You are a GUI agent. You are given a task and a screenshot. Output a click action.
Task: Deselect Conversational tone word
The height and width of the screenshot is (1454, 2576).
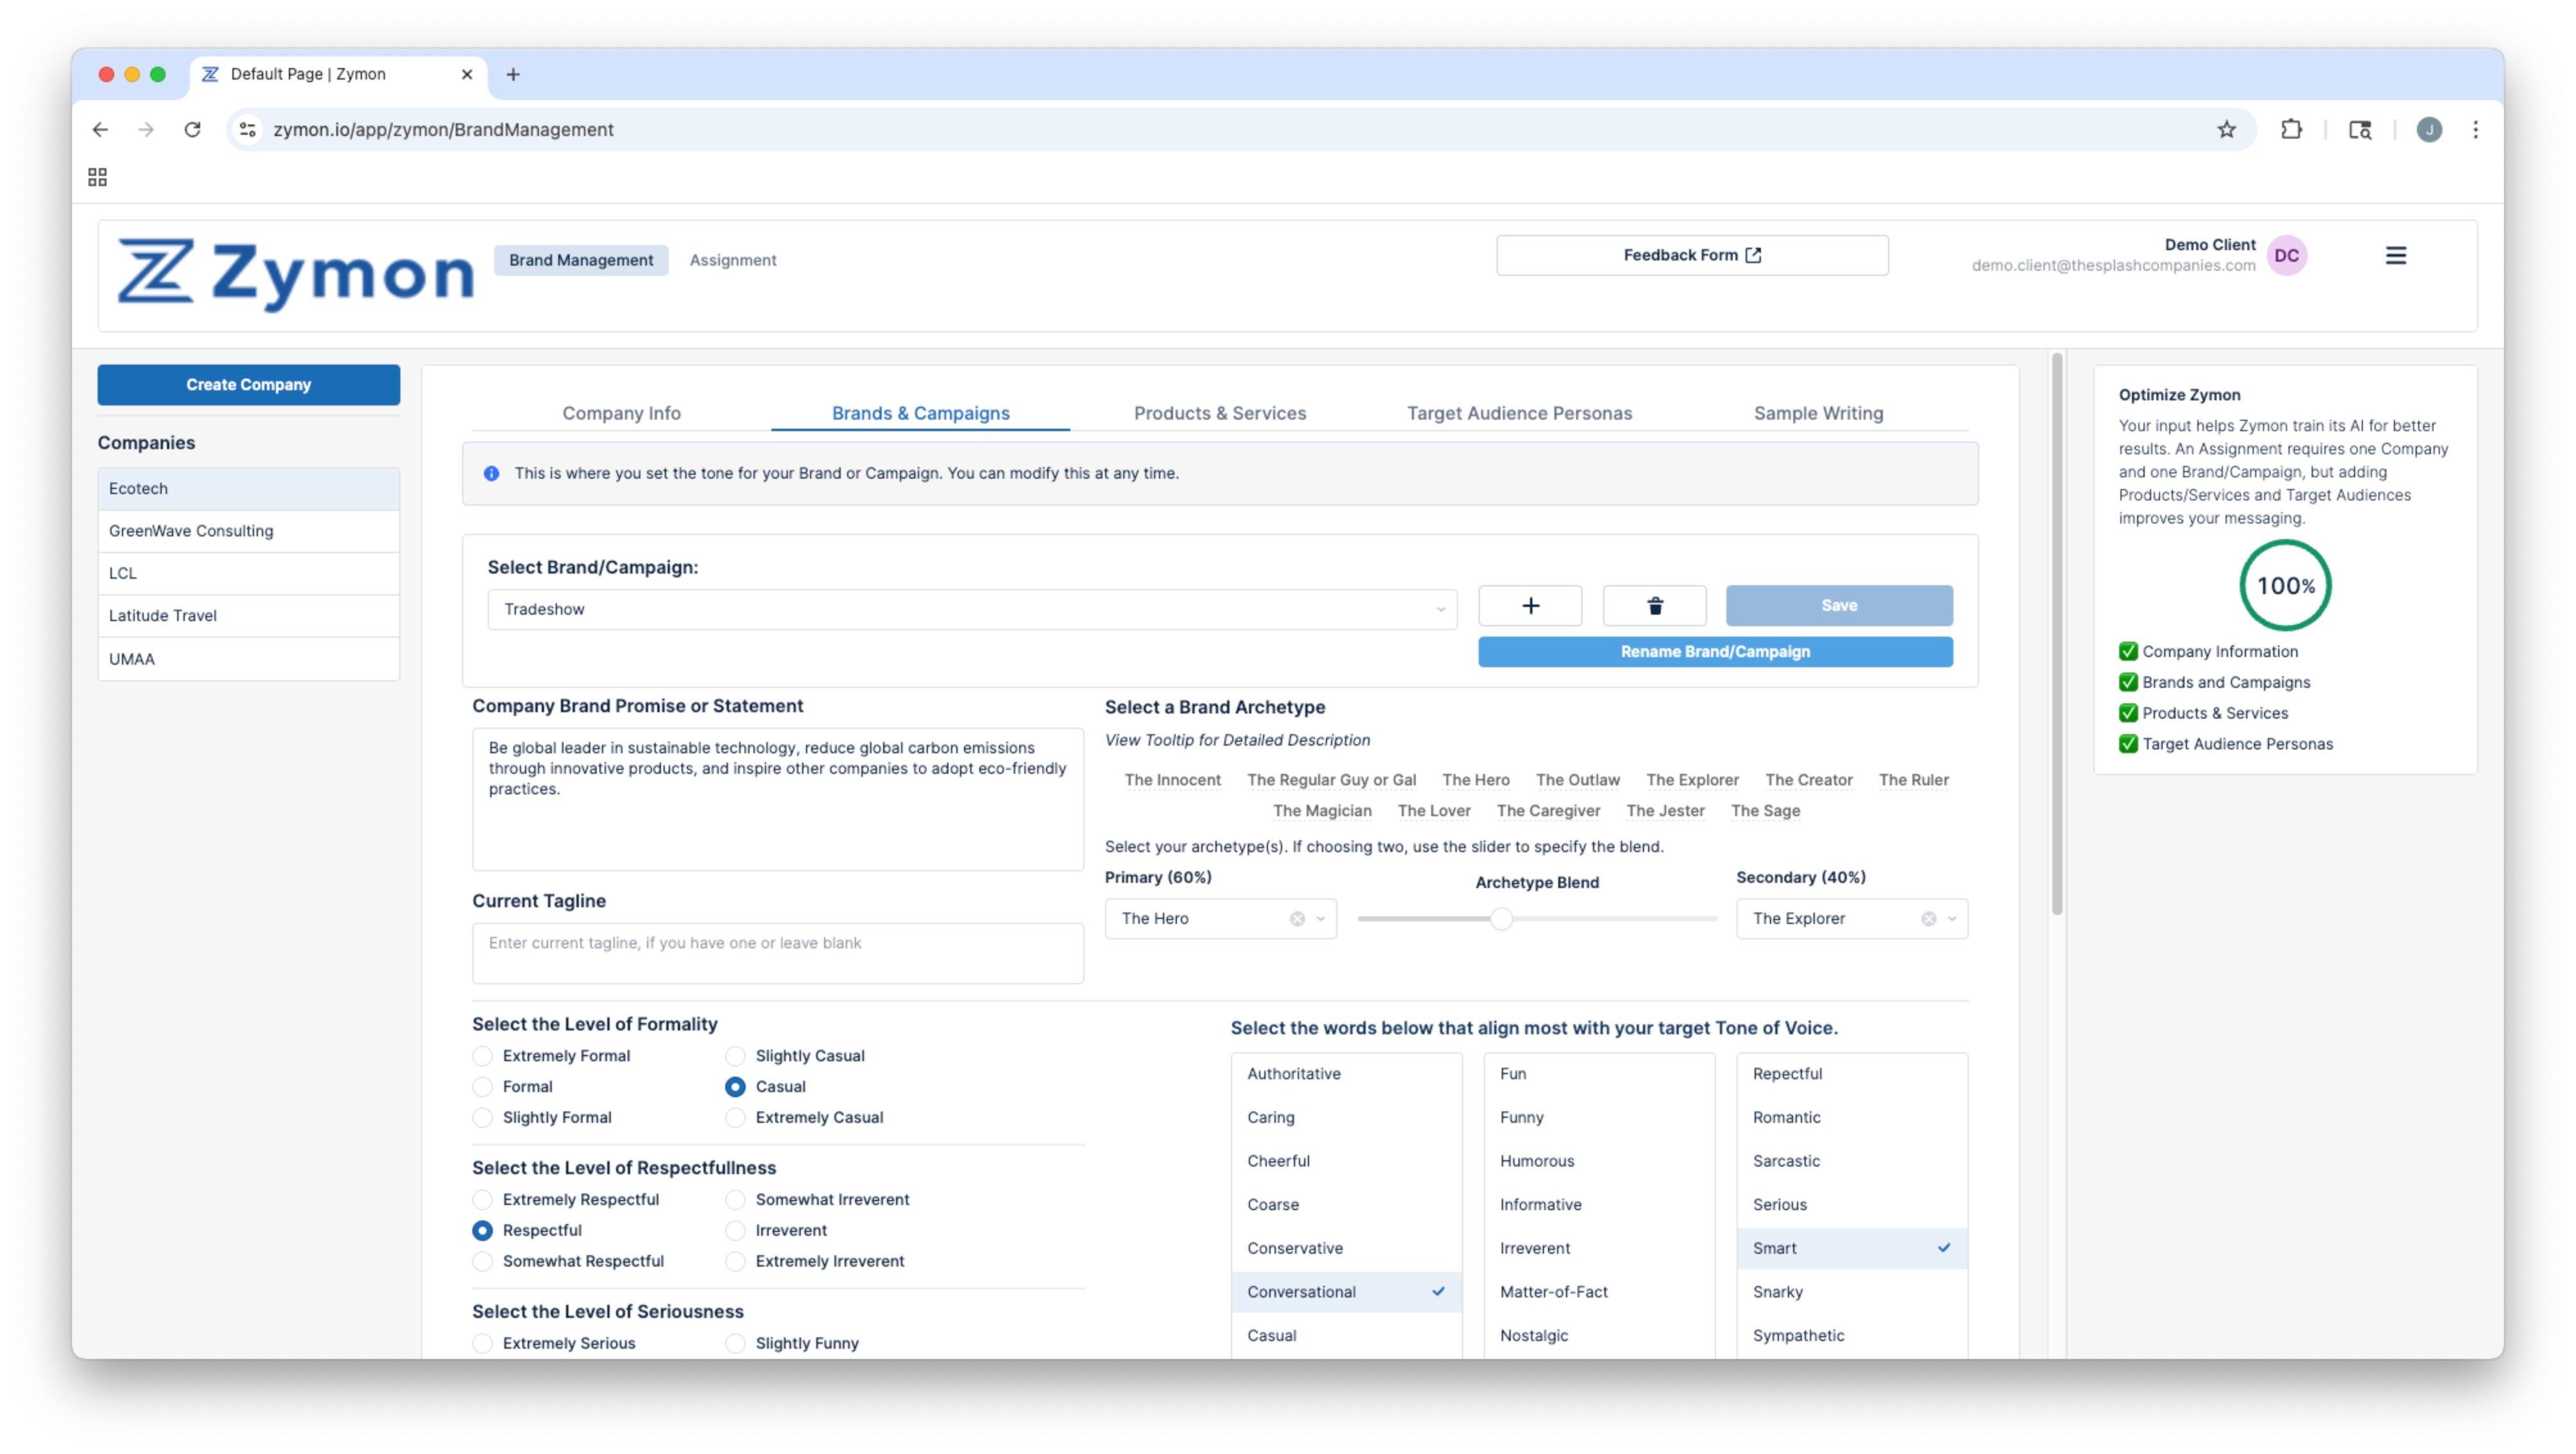tap(1346, 1291)
